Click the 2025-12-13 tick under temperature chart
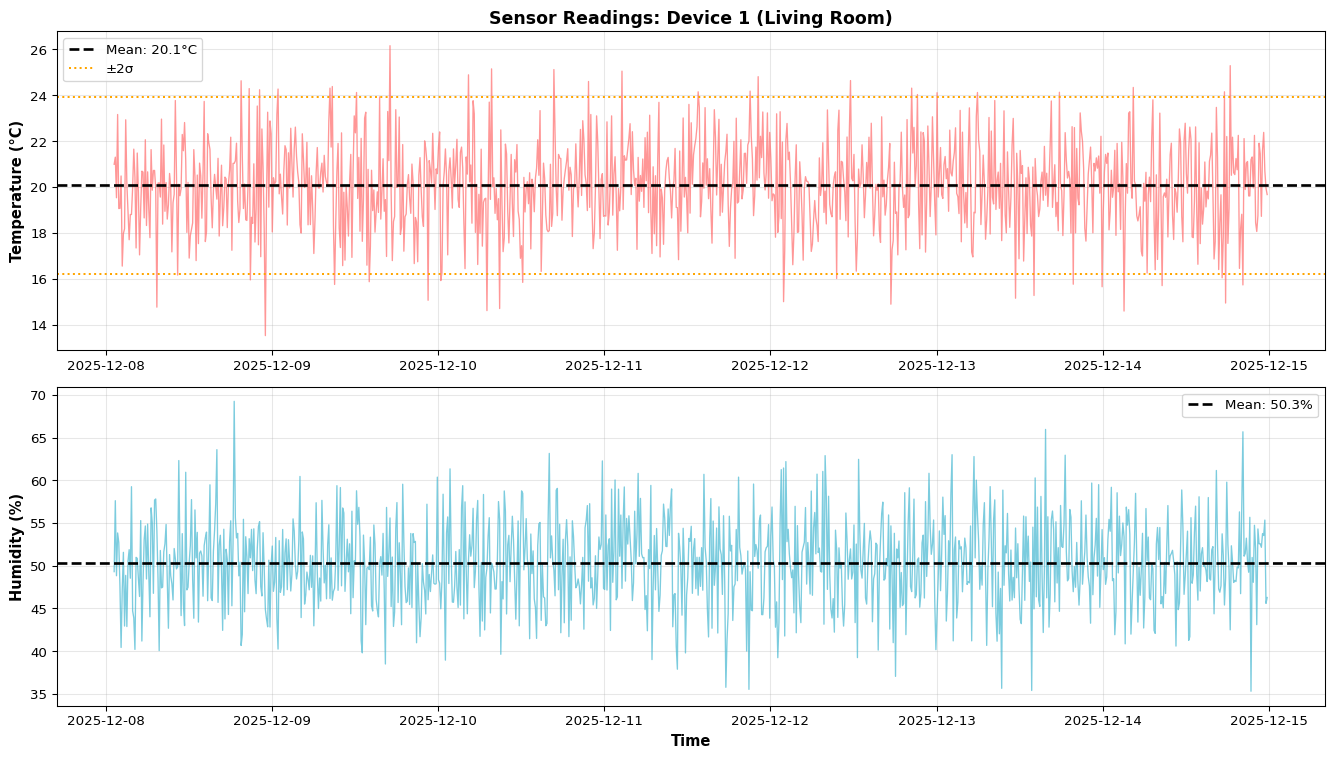Image resolution: width=1334 pixels, height=758 pixels. [936, 366]
